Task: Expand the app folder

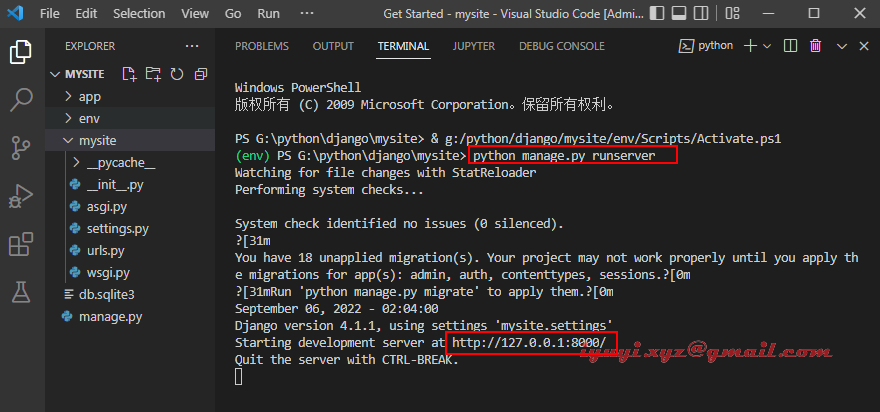Action: coord(90,97)
